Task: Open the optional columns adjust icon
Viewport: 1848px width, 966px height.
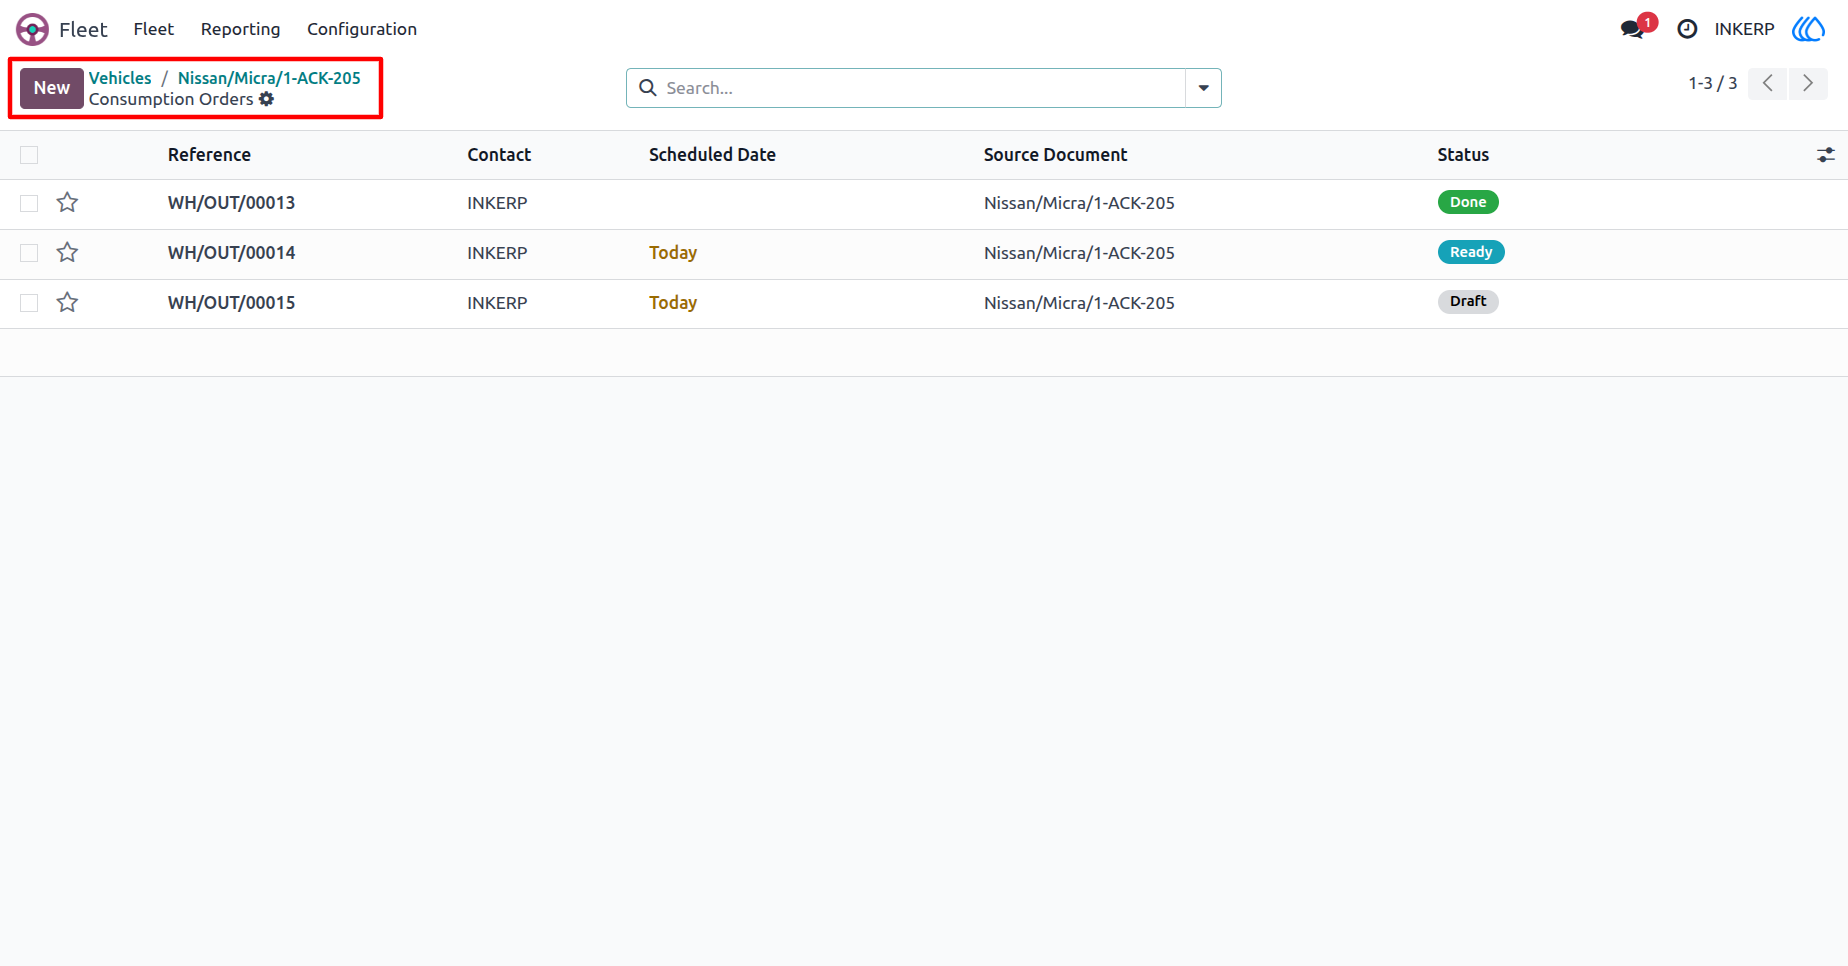Action: [1826, 155]
